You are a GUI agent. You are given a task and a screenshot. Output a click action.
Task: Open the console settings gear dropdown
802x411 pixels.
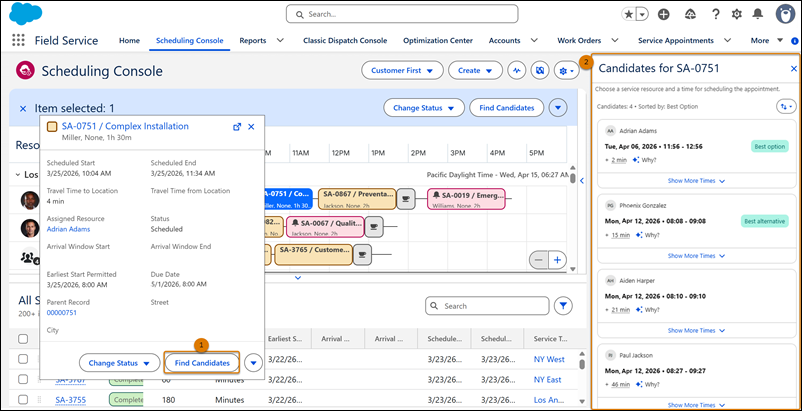coord(566,71)
